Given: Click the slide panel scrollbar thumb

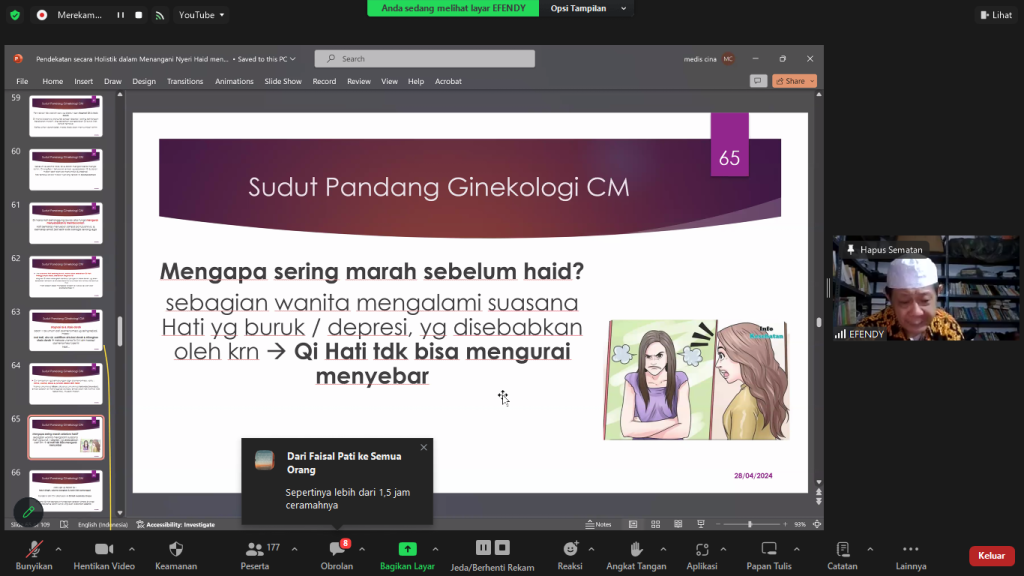Looking at the screenshot, I should click(120, 331).
